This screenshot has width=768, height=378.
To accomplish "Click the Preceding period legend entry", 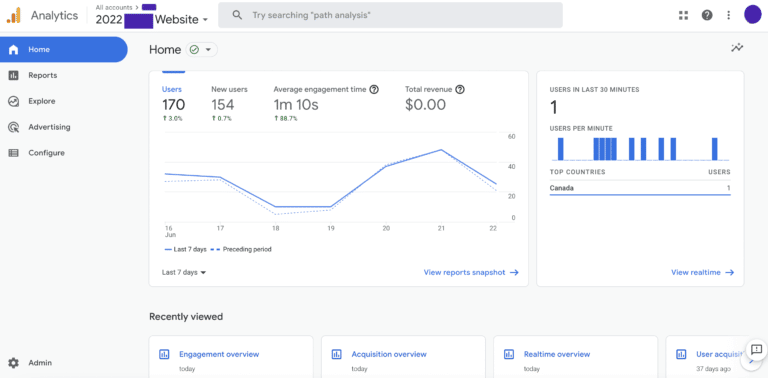I will coord(241,249).
